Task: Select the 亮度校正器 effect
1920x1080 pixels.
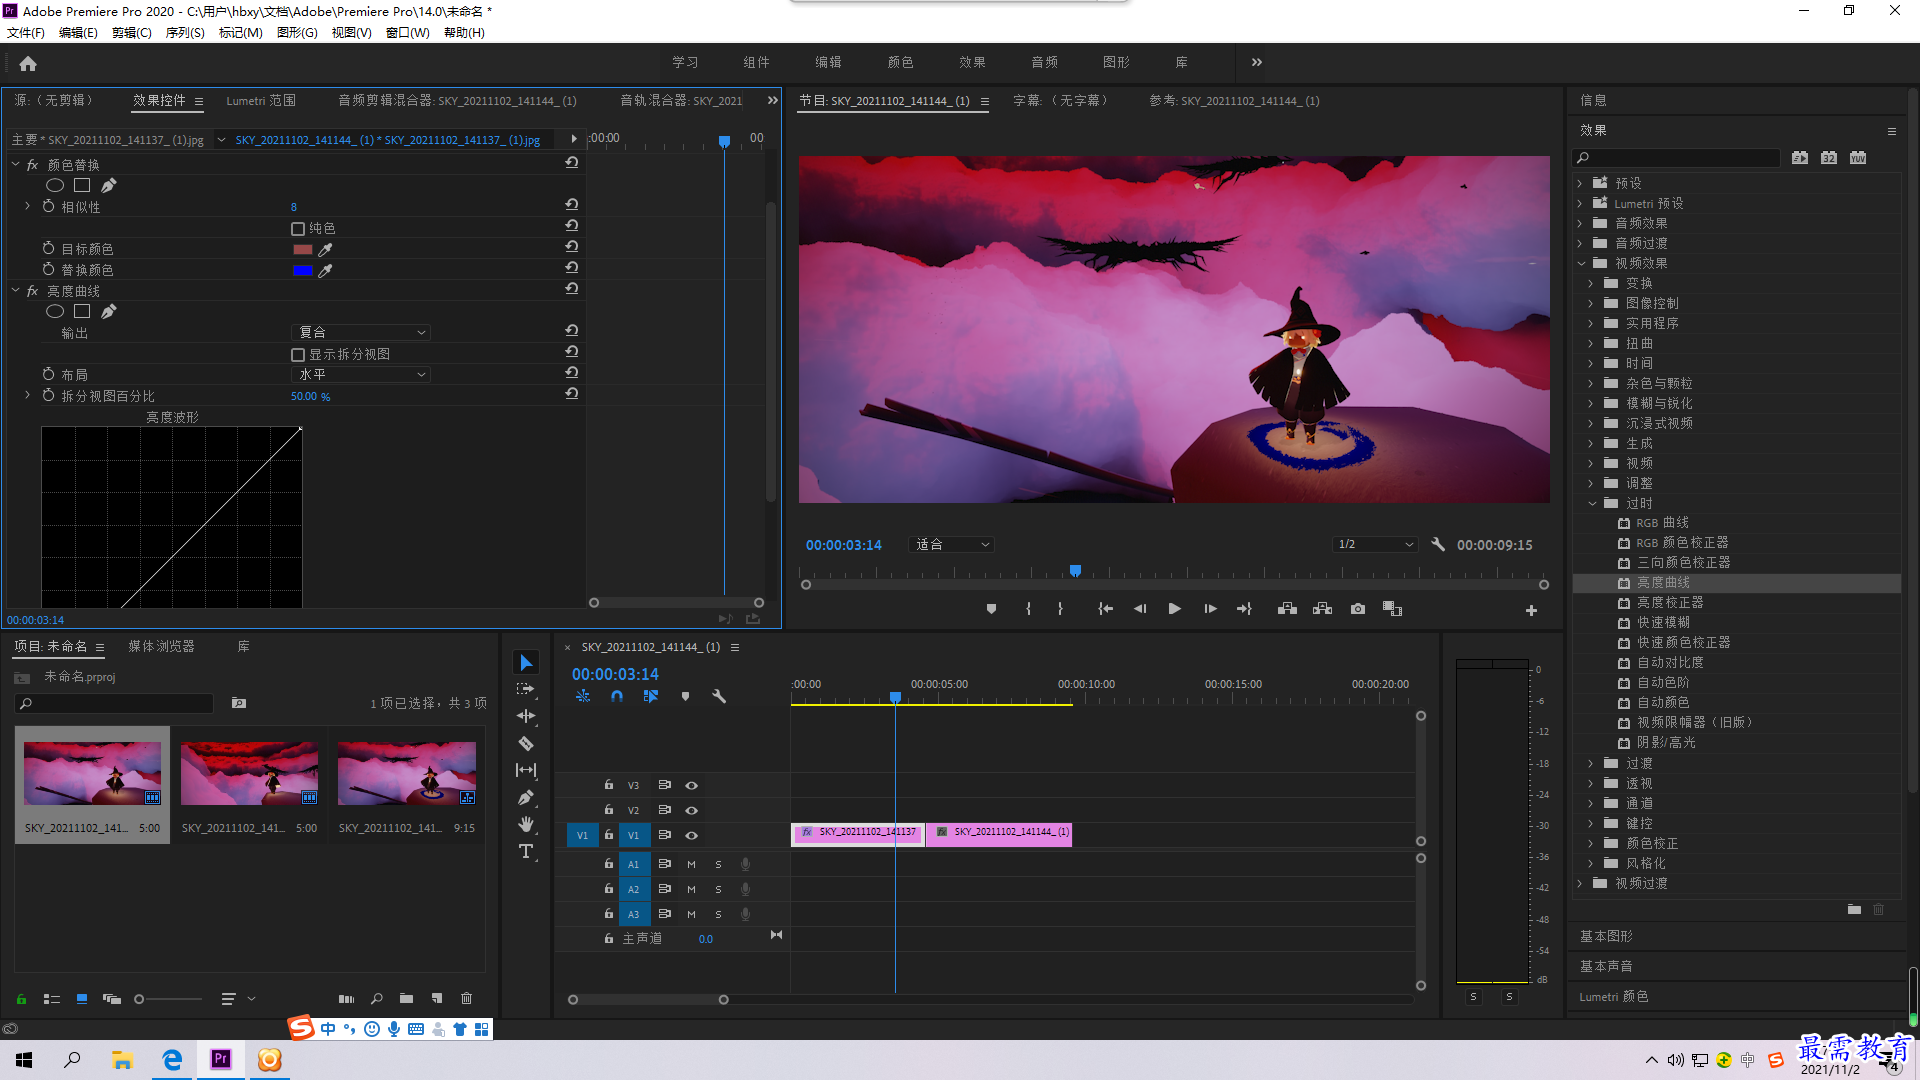Action: [x=1669, y=602]
